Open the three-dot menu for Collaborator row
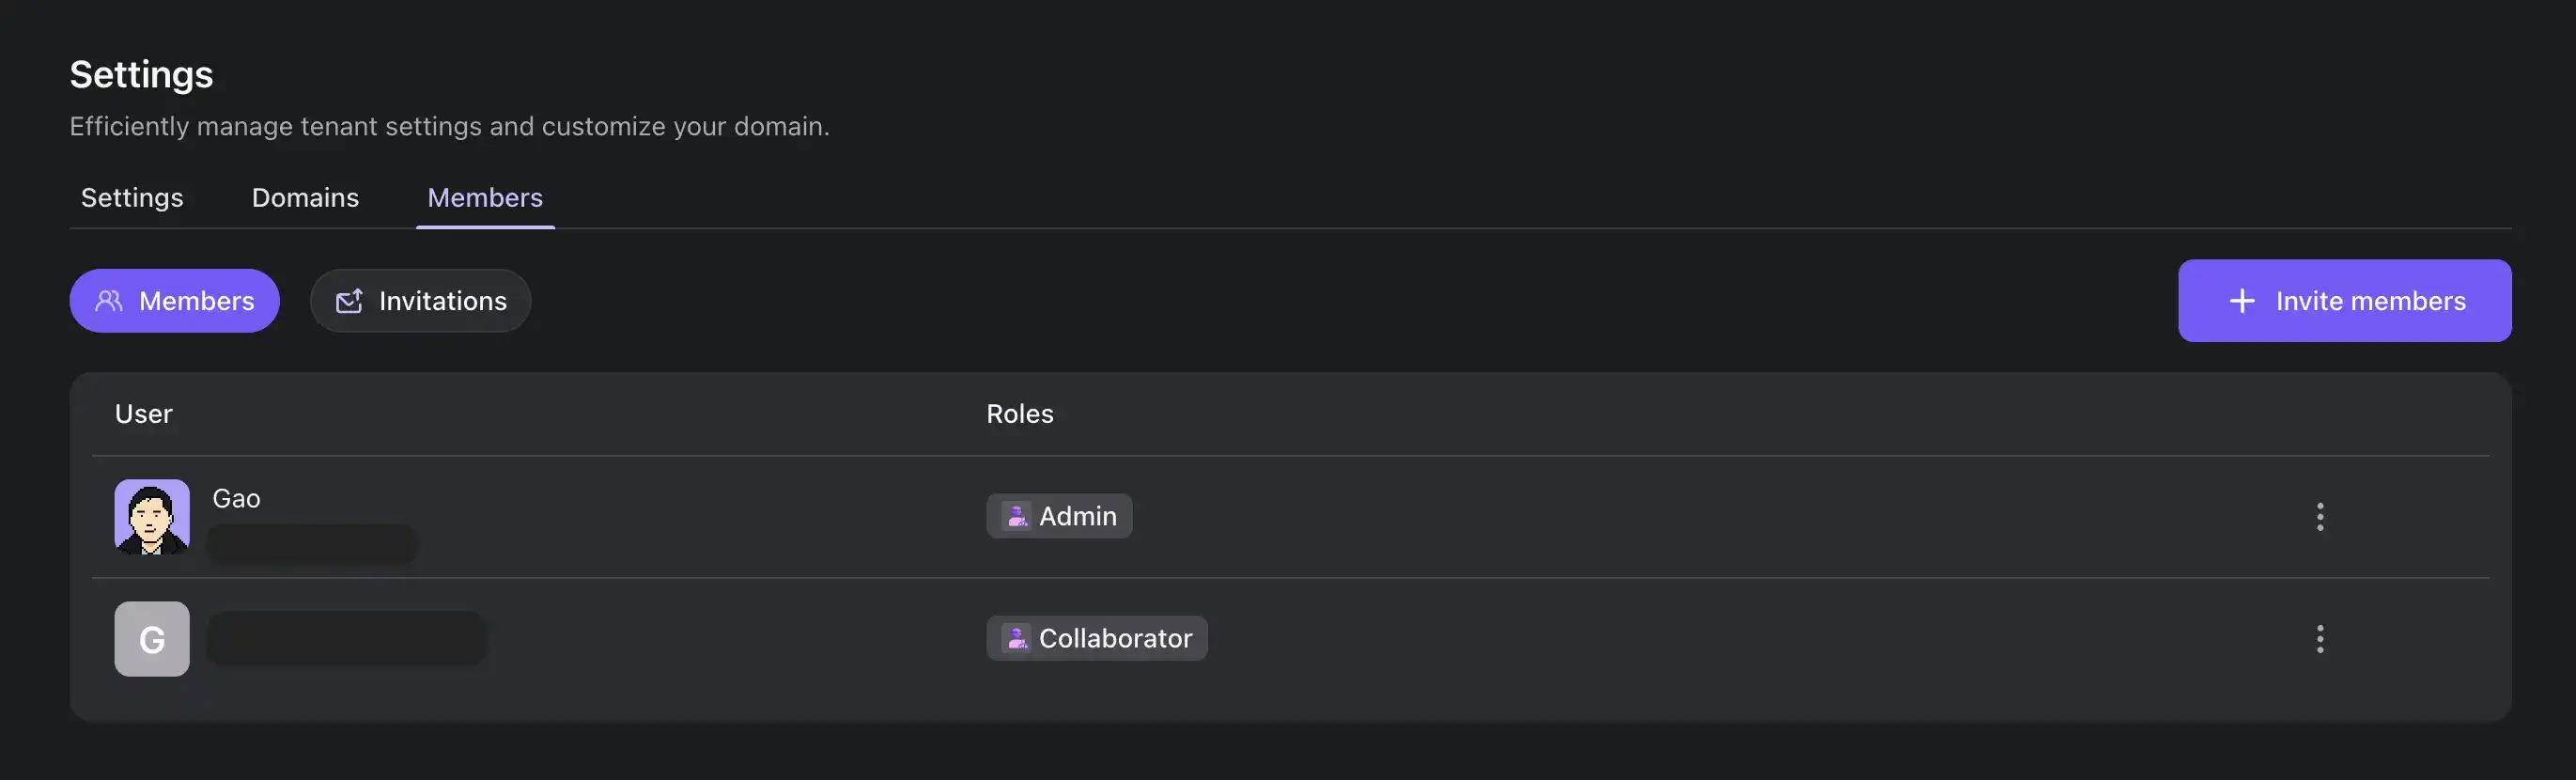 point(2320,639)
